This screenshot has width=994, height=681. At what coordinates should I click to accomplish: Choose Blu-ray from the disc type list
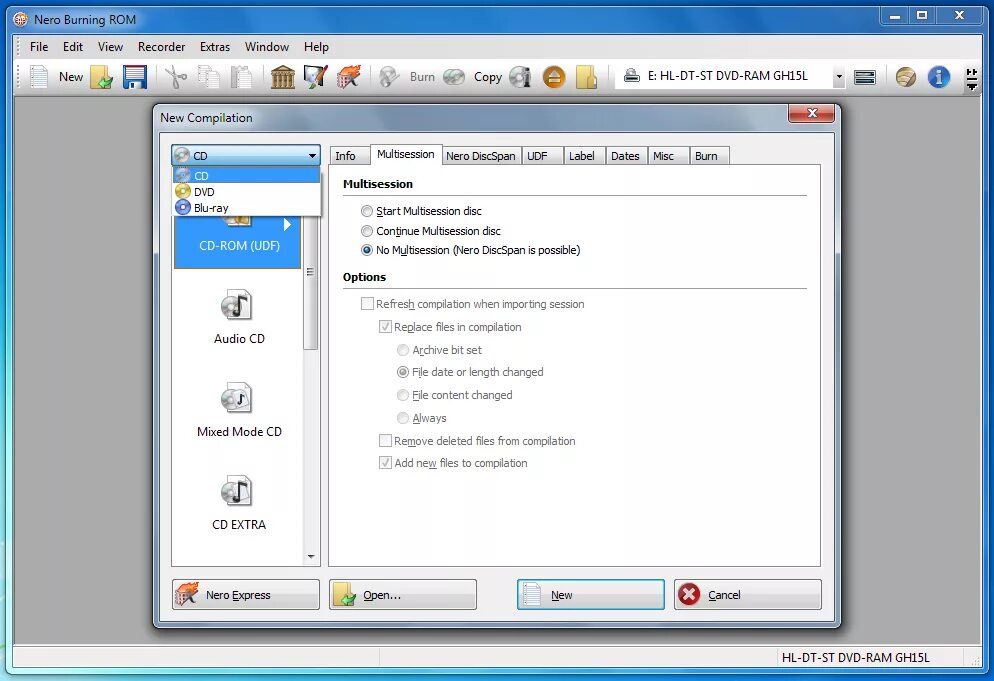tap(247, 208)
